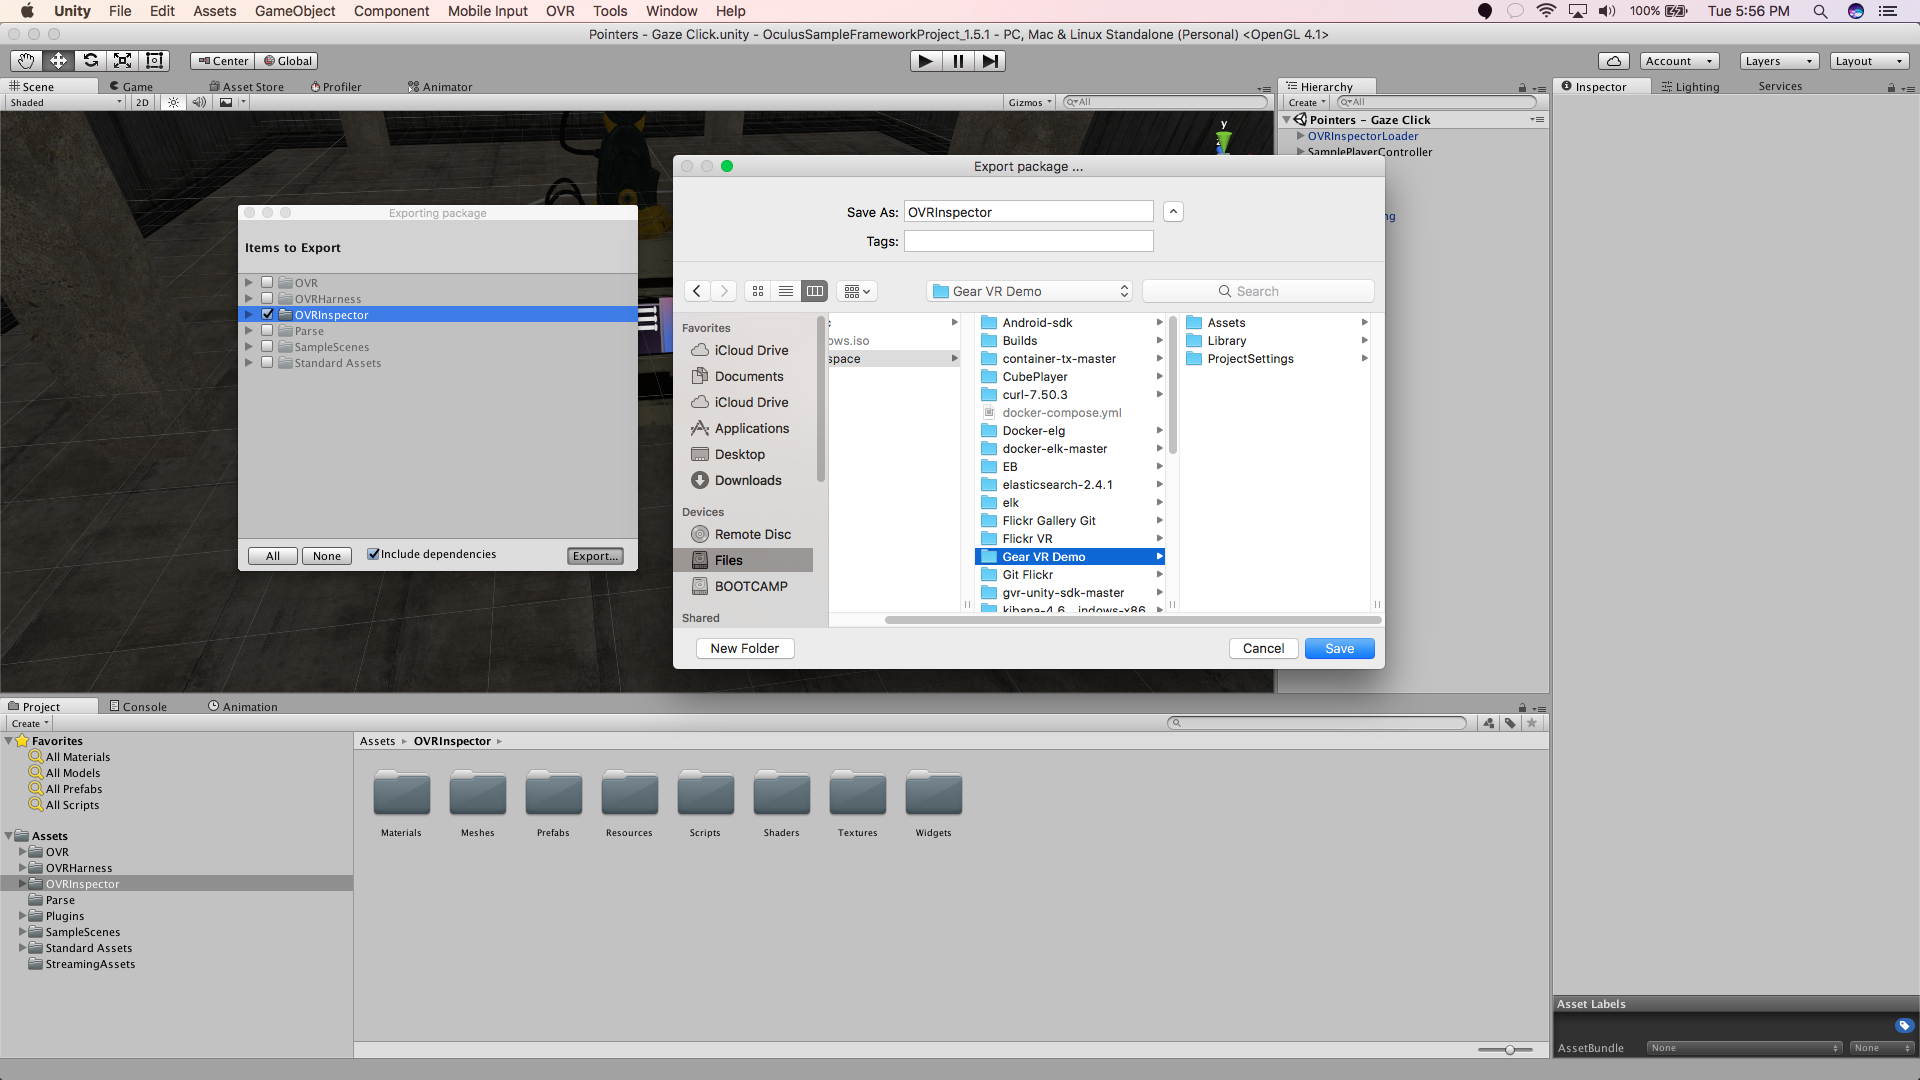Open the Layers dropdown
Image resolution: width=1920 pixels, height=1080 pixels.
pyautogui.click(x=1779, y=61)
